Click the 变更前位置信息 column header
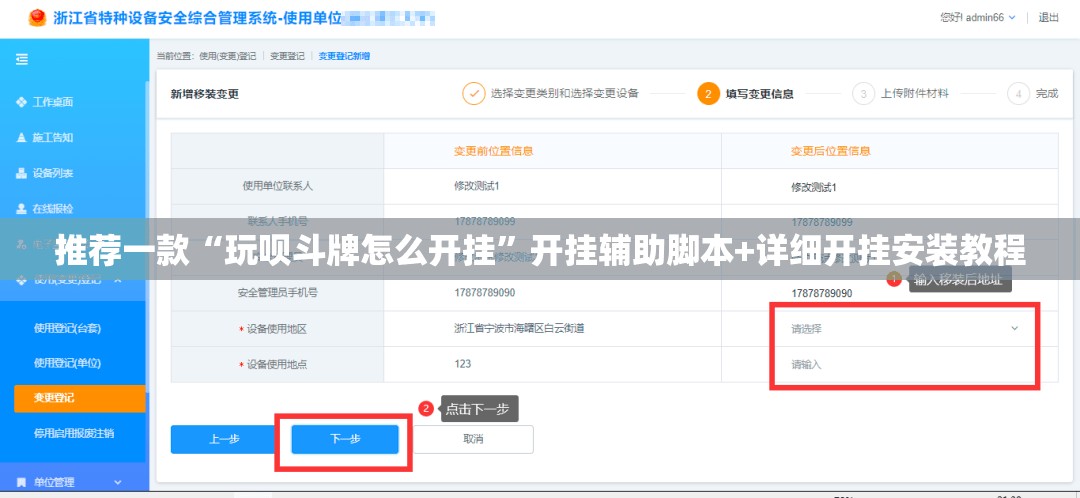 pyautogui.click(x=493, y=151)
